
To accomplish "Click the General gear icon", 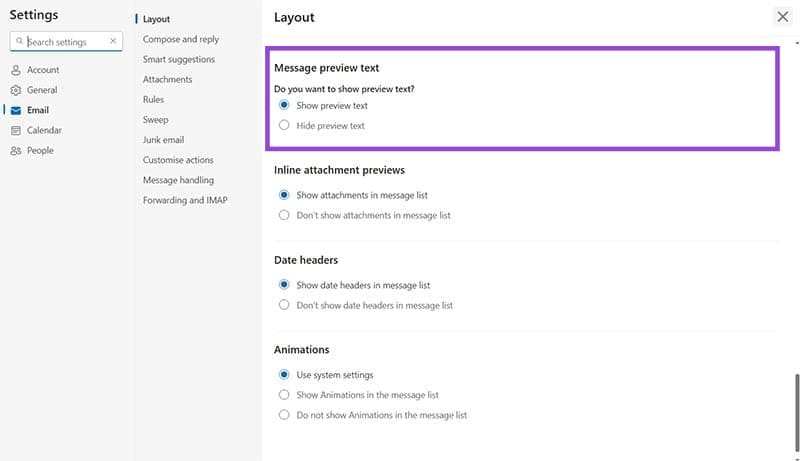I will (x=16, y=90).
